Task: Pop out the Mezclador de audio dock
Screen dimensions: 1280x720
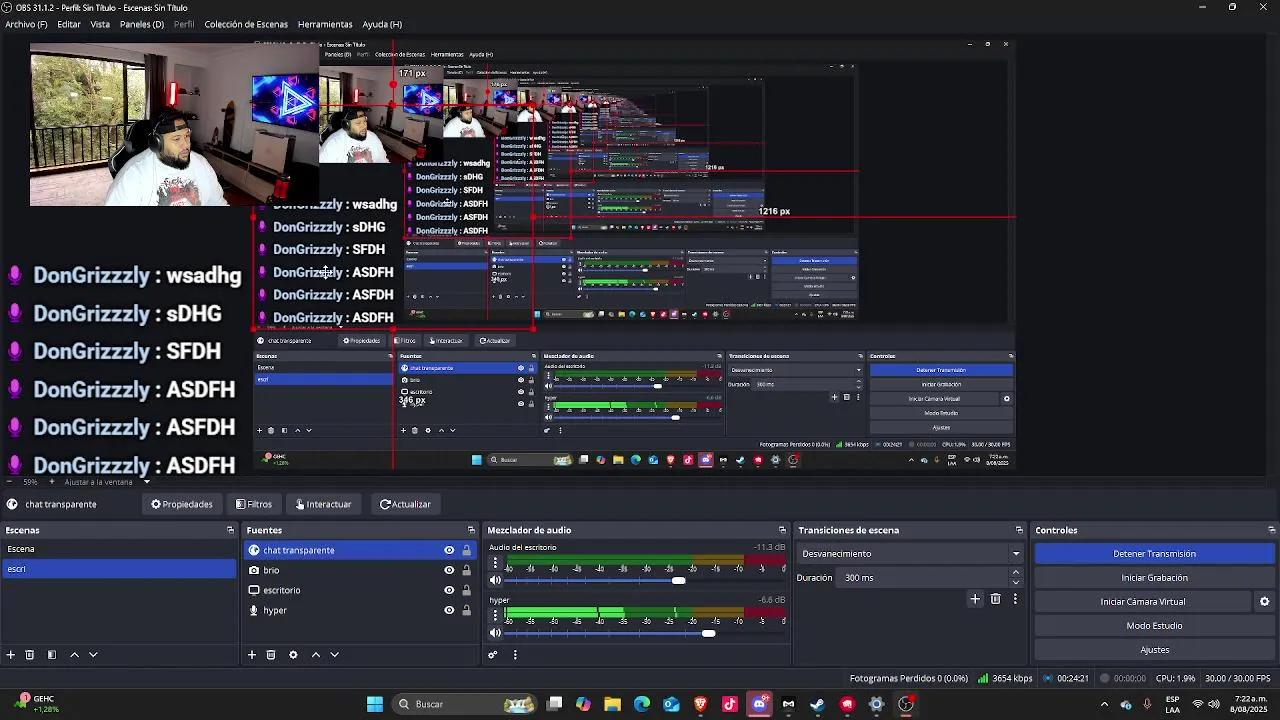Action: (x=782, y=530)
